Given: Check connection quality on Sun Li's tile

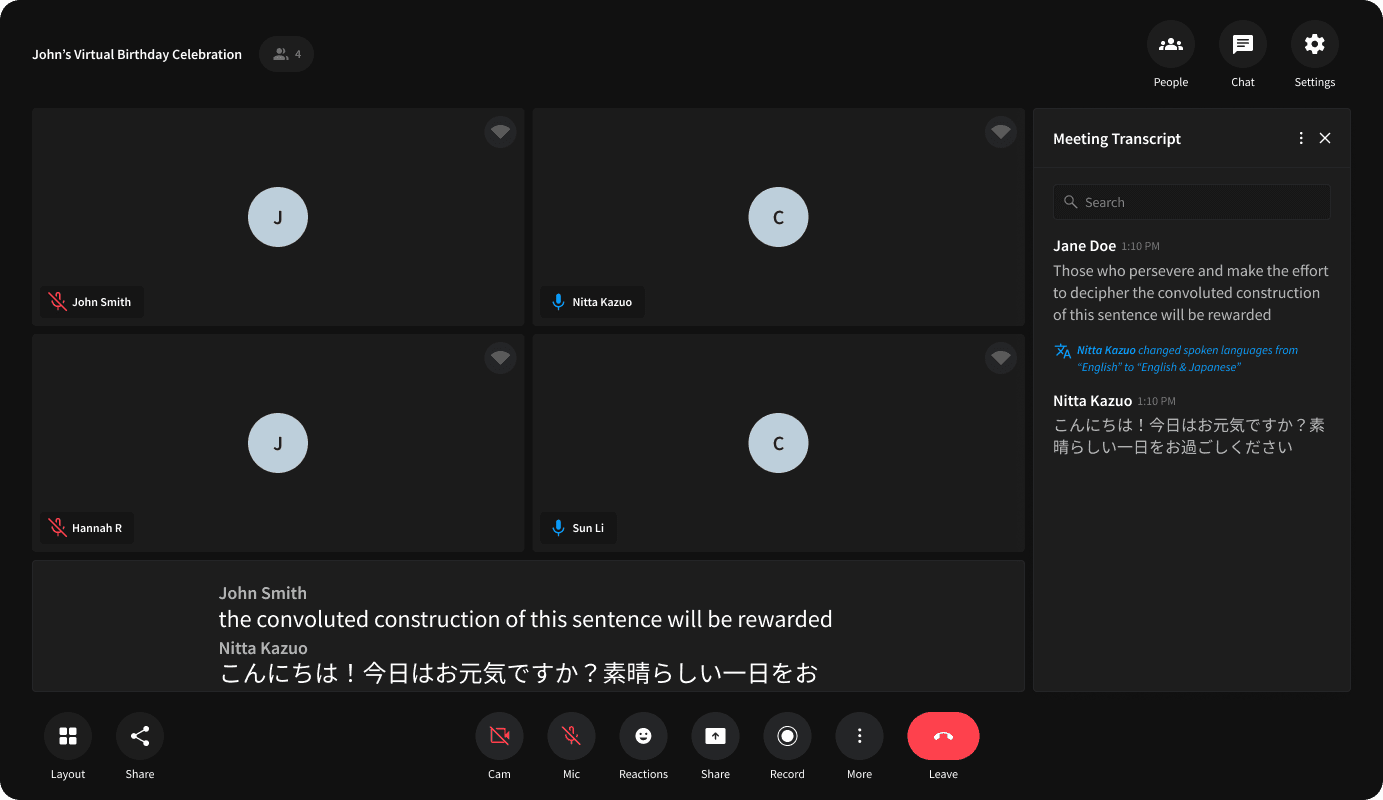Looking at the screenshot, I should pos(1001,357).
